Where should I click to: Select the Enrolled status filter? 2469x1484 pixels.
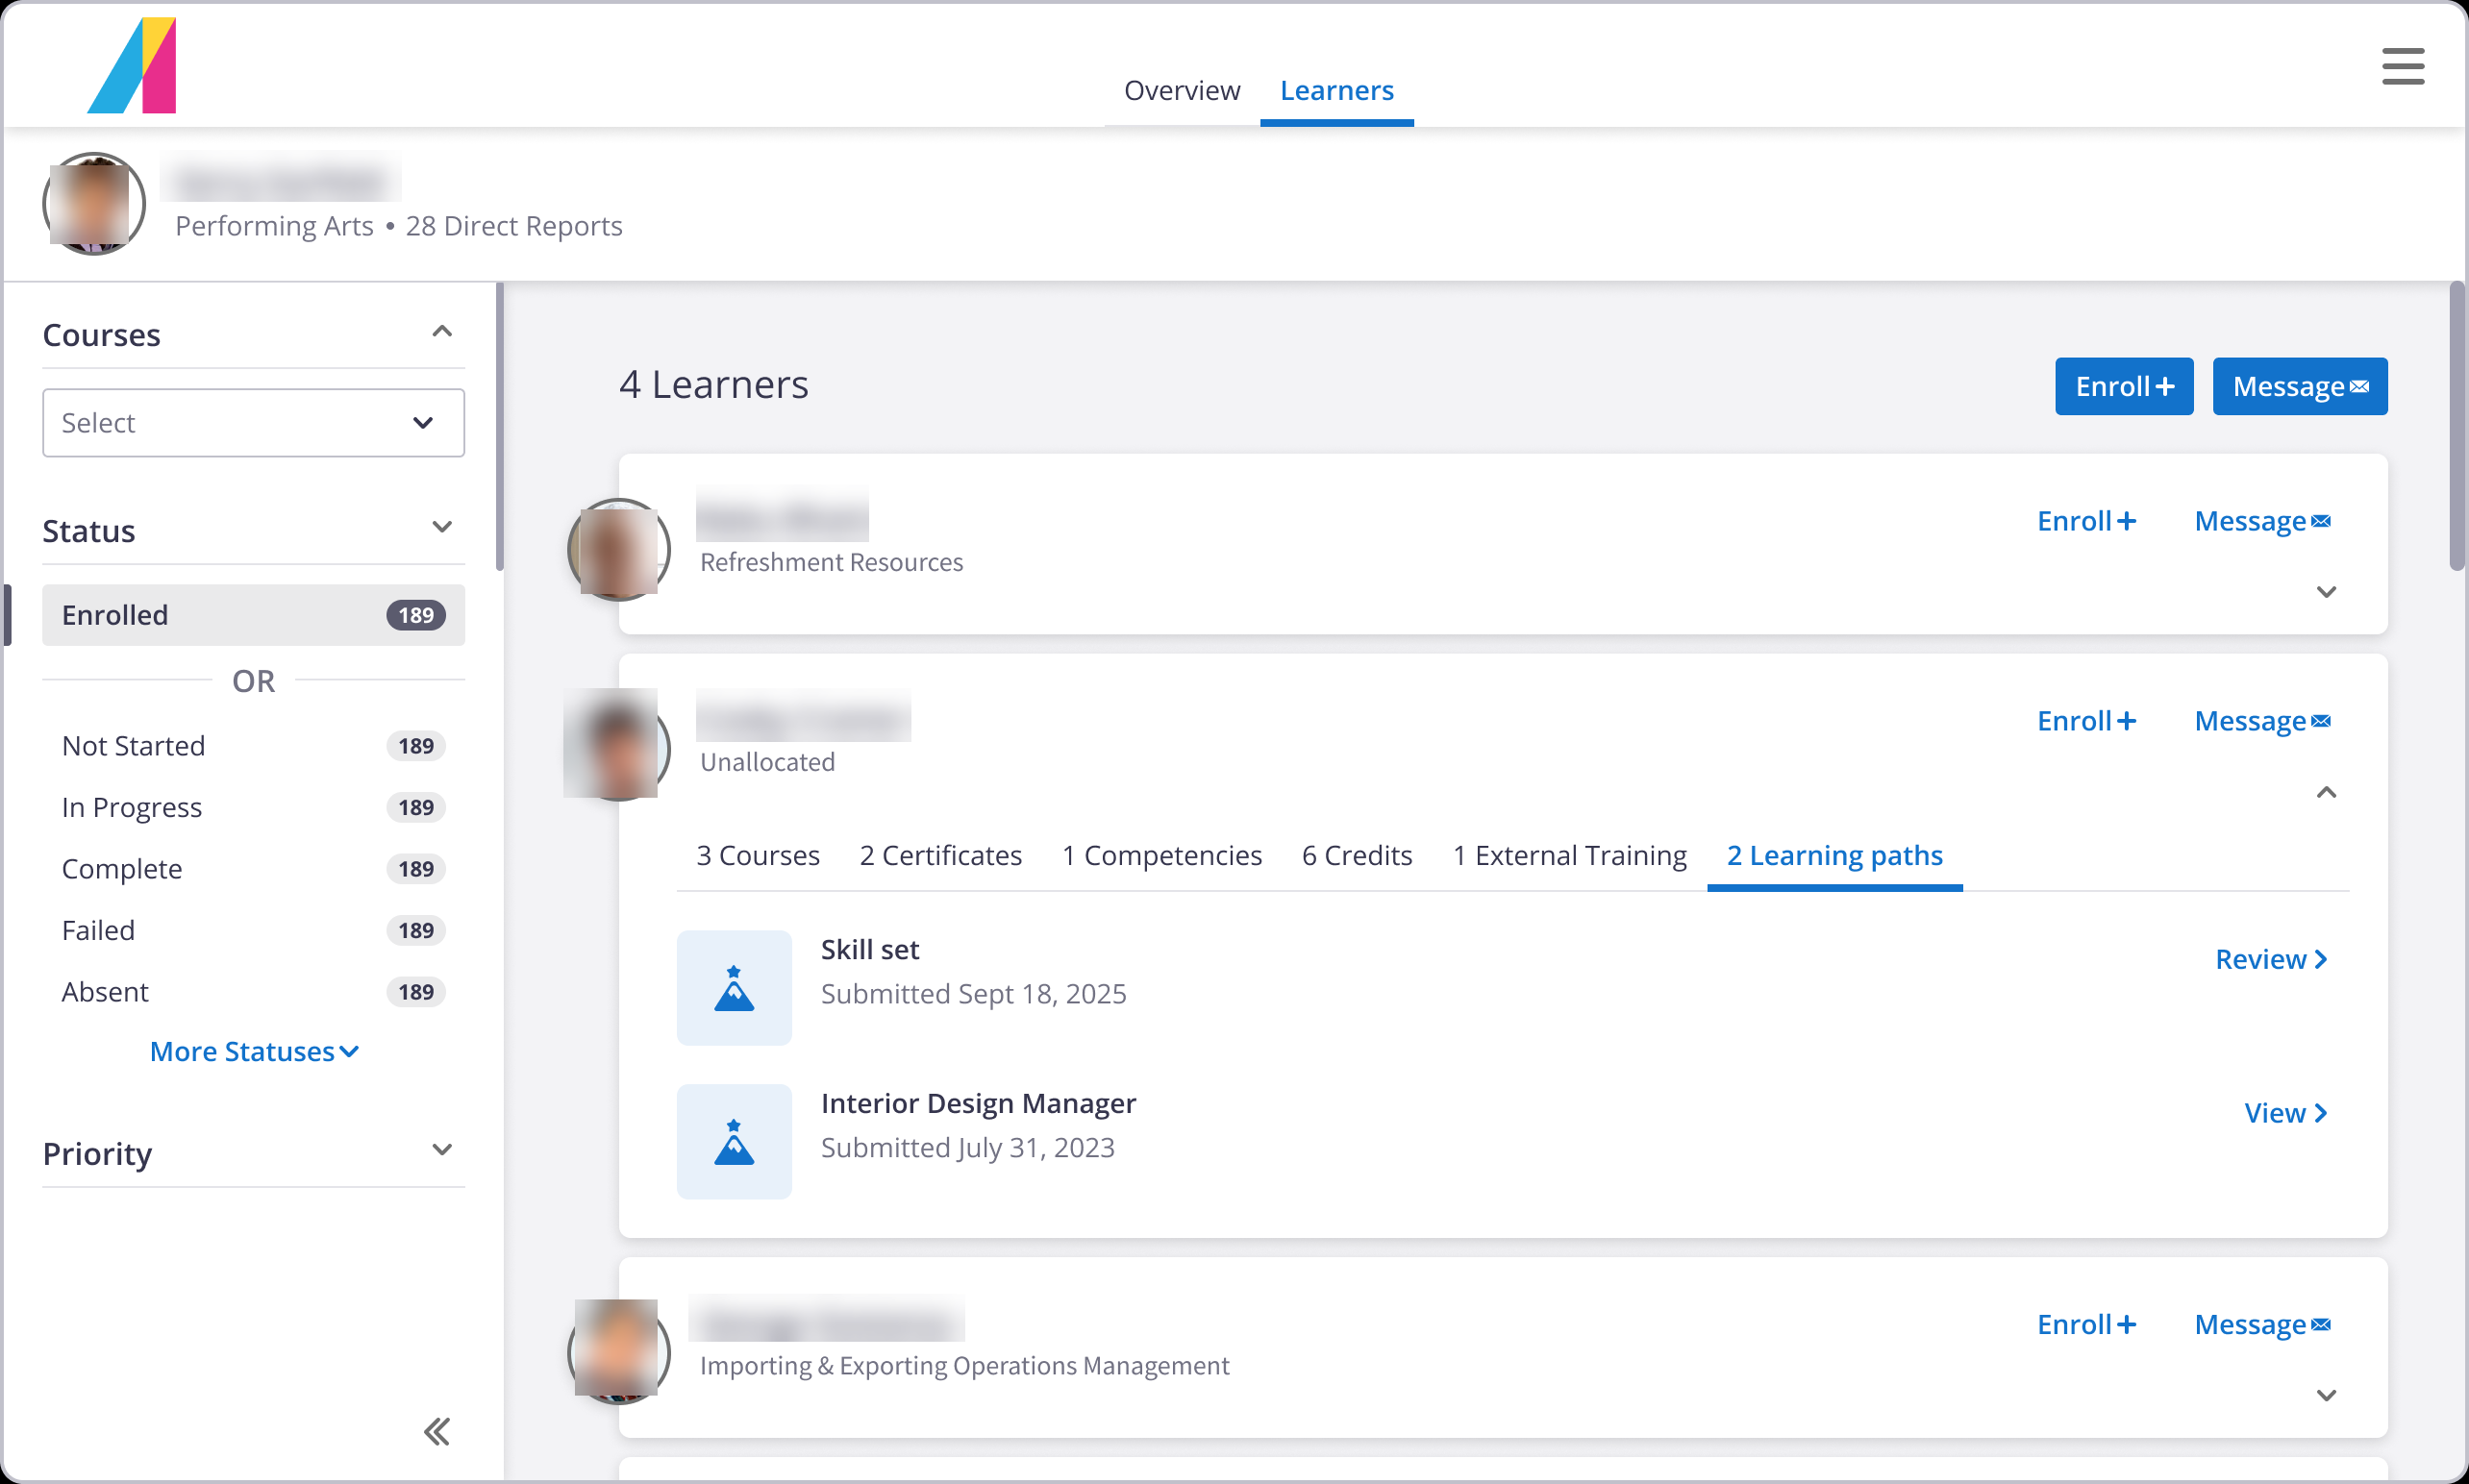pos(253,615)
